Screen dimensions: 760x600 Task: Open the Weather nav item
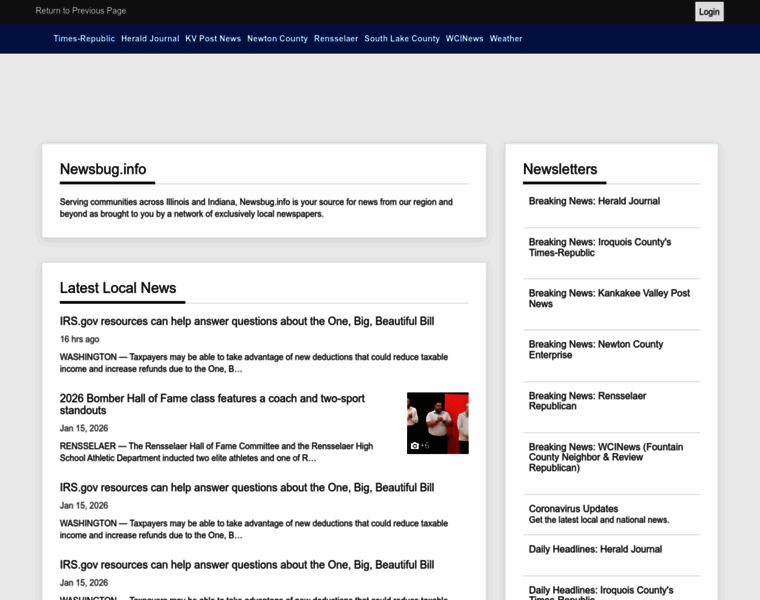[x=506, y=38]
